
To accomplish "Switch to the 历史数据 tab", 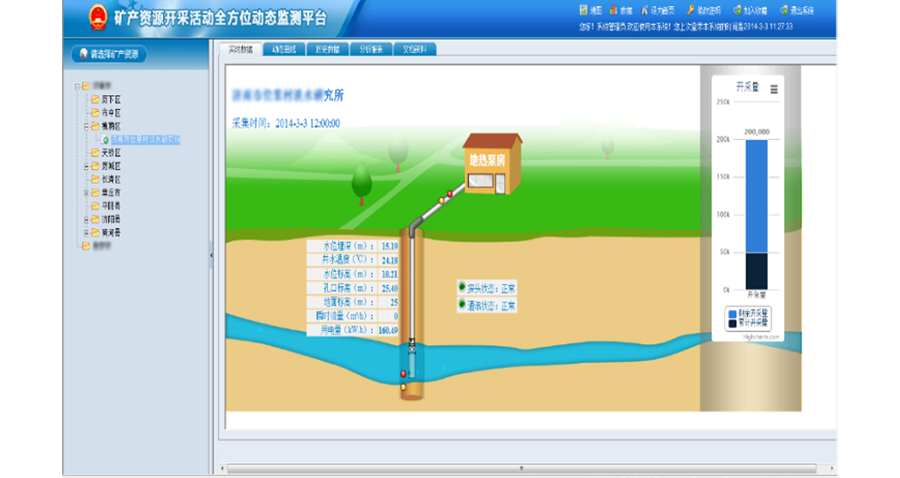I will (x=325, y=49).
